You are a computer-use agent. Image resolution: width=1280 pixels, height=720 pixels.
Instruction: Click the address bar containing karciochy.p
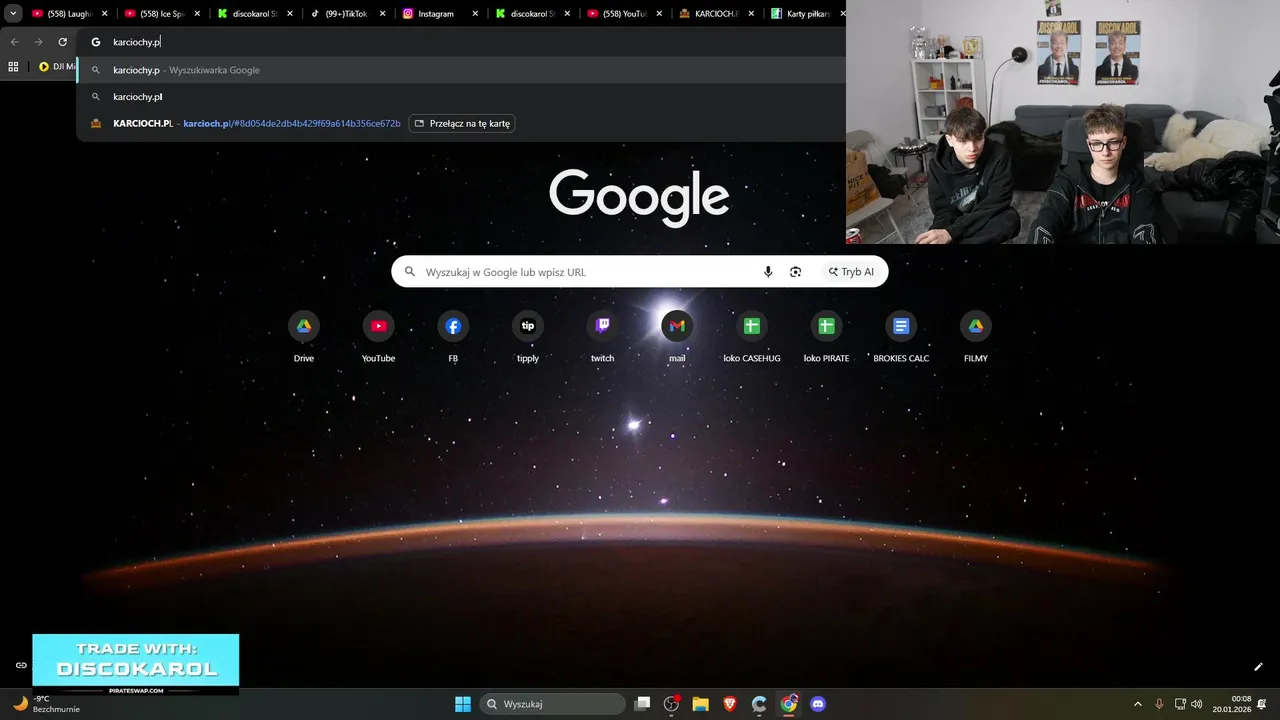click(x=461, y=42)
